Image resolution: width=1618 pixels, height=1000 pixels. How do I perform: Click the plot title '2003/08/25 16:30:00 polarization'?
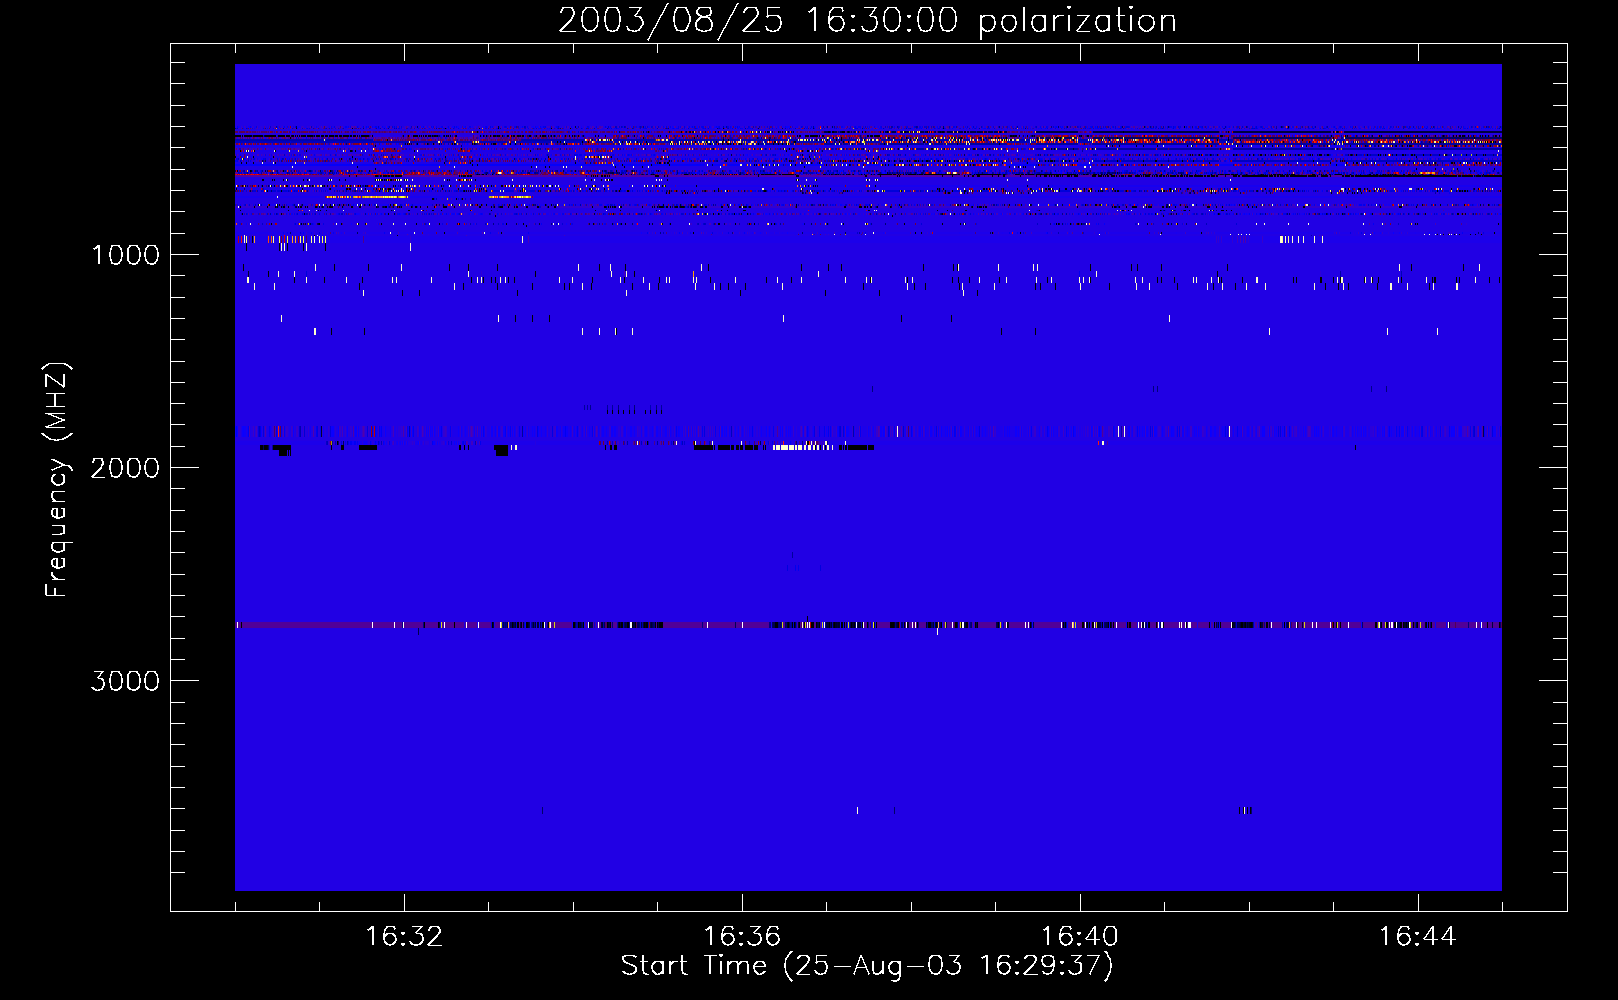point(867,21)
